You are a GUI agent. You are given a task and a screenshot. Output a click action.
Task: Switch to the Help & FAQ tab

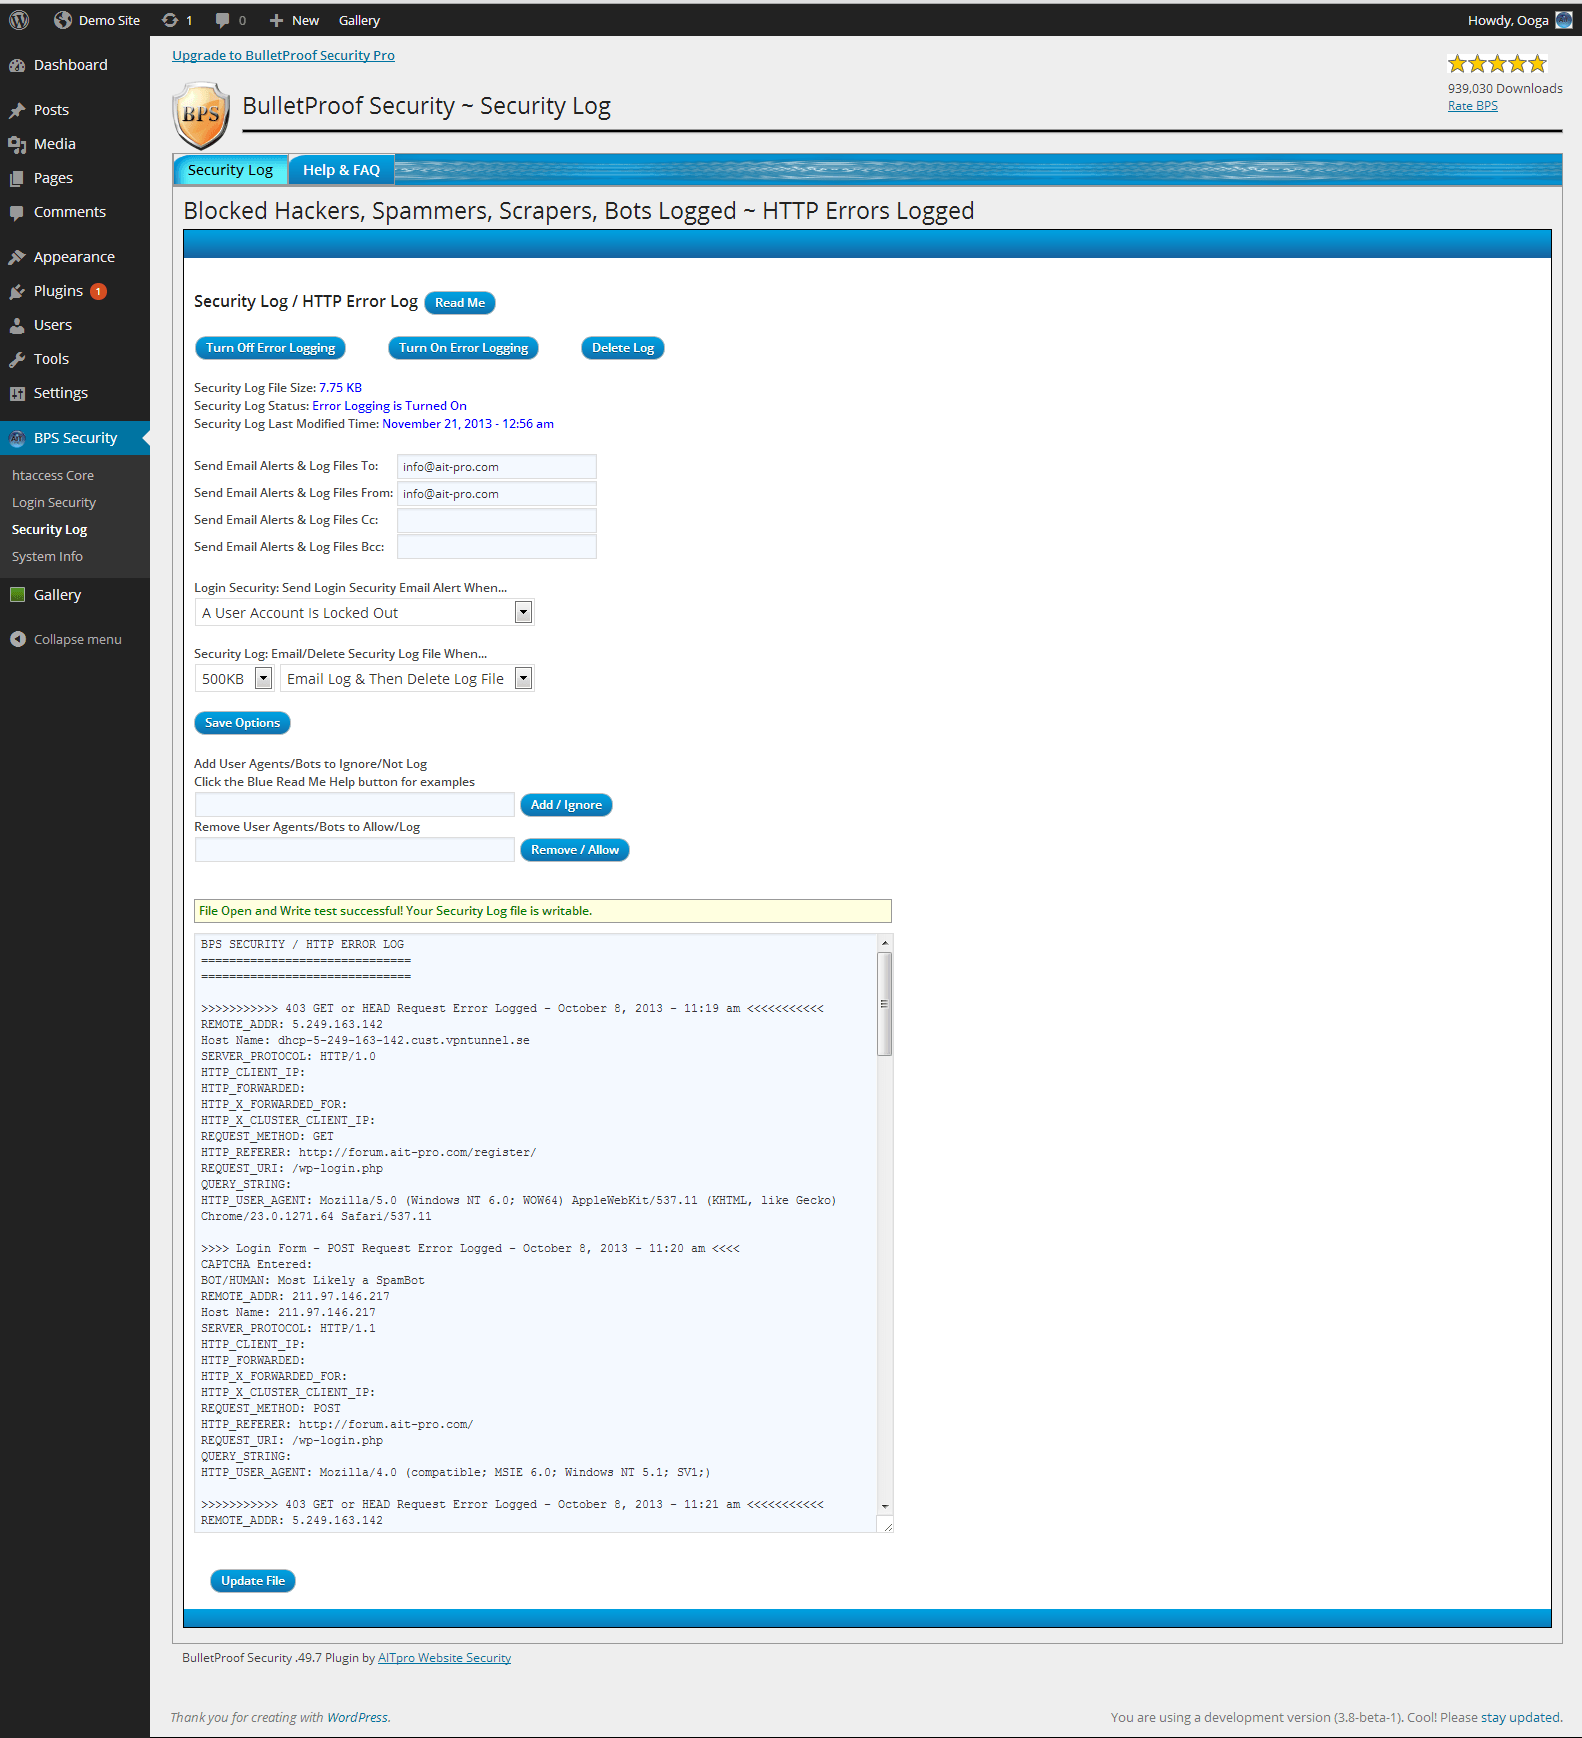(341, 170)
